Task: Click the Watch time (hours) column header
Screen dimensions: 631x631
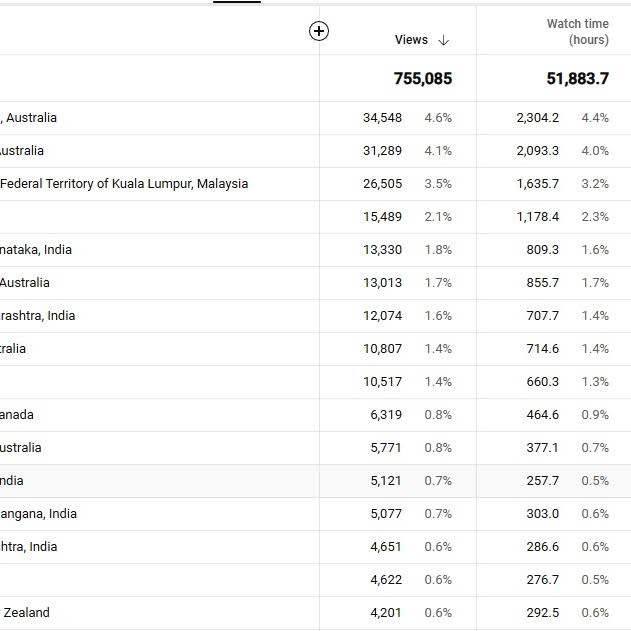Action: 577,32
